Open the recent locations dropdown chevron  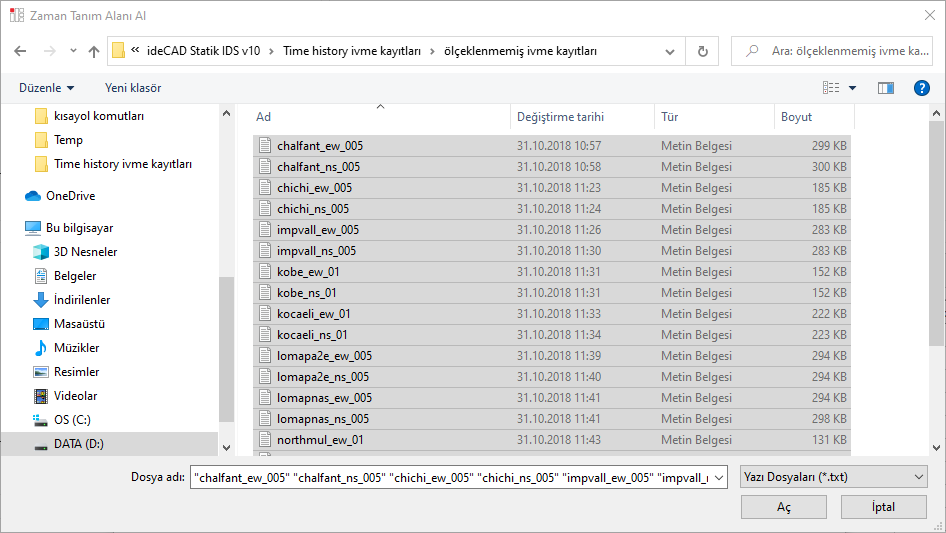pos(73,51)
